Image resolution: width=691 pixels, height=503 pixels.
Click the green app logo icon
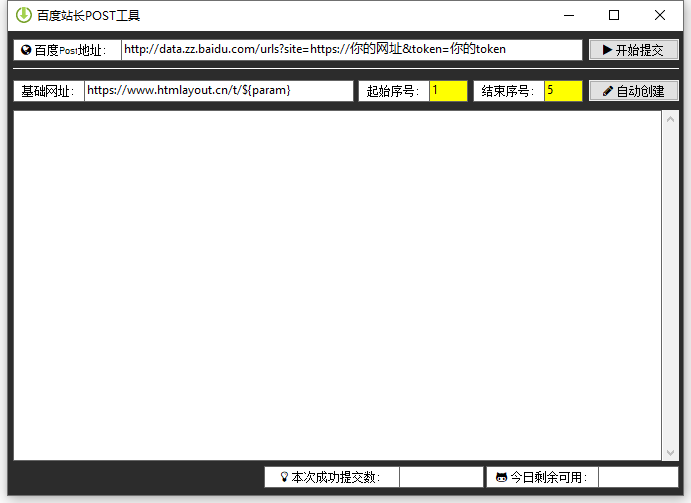[x=24, y=15]
